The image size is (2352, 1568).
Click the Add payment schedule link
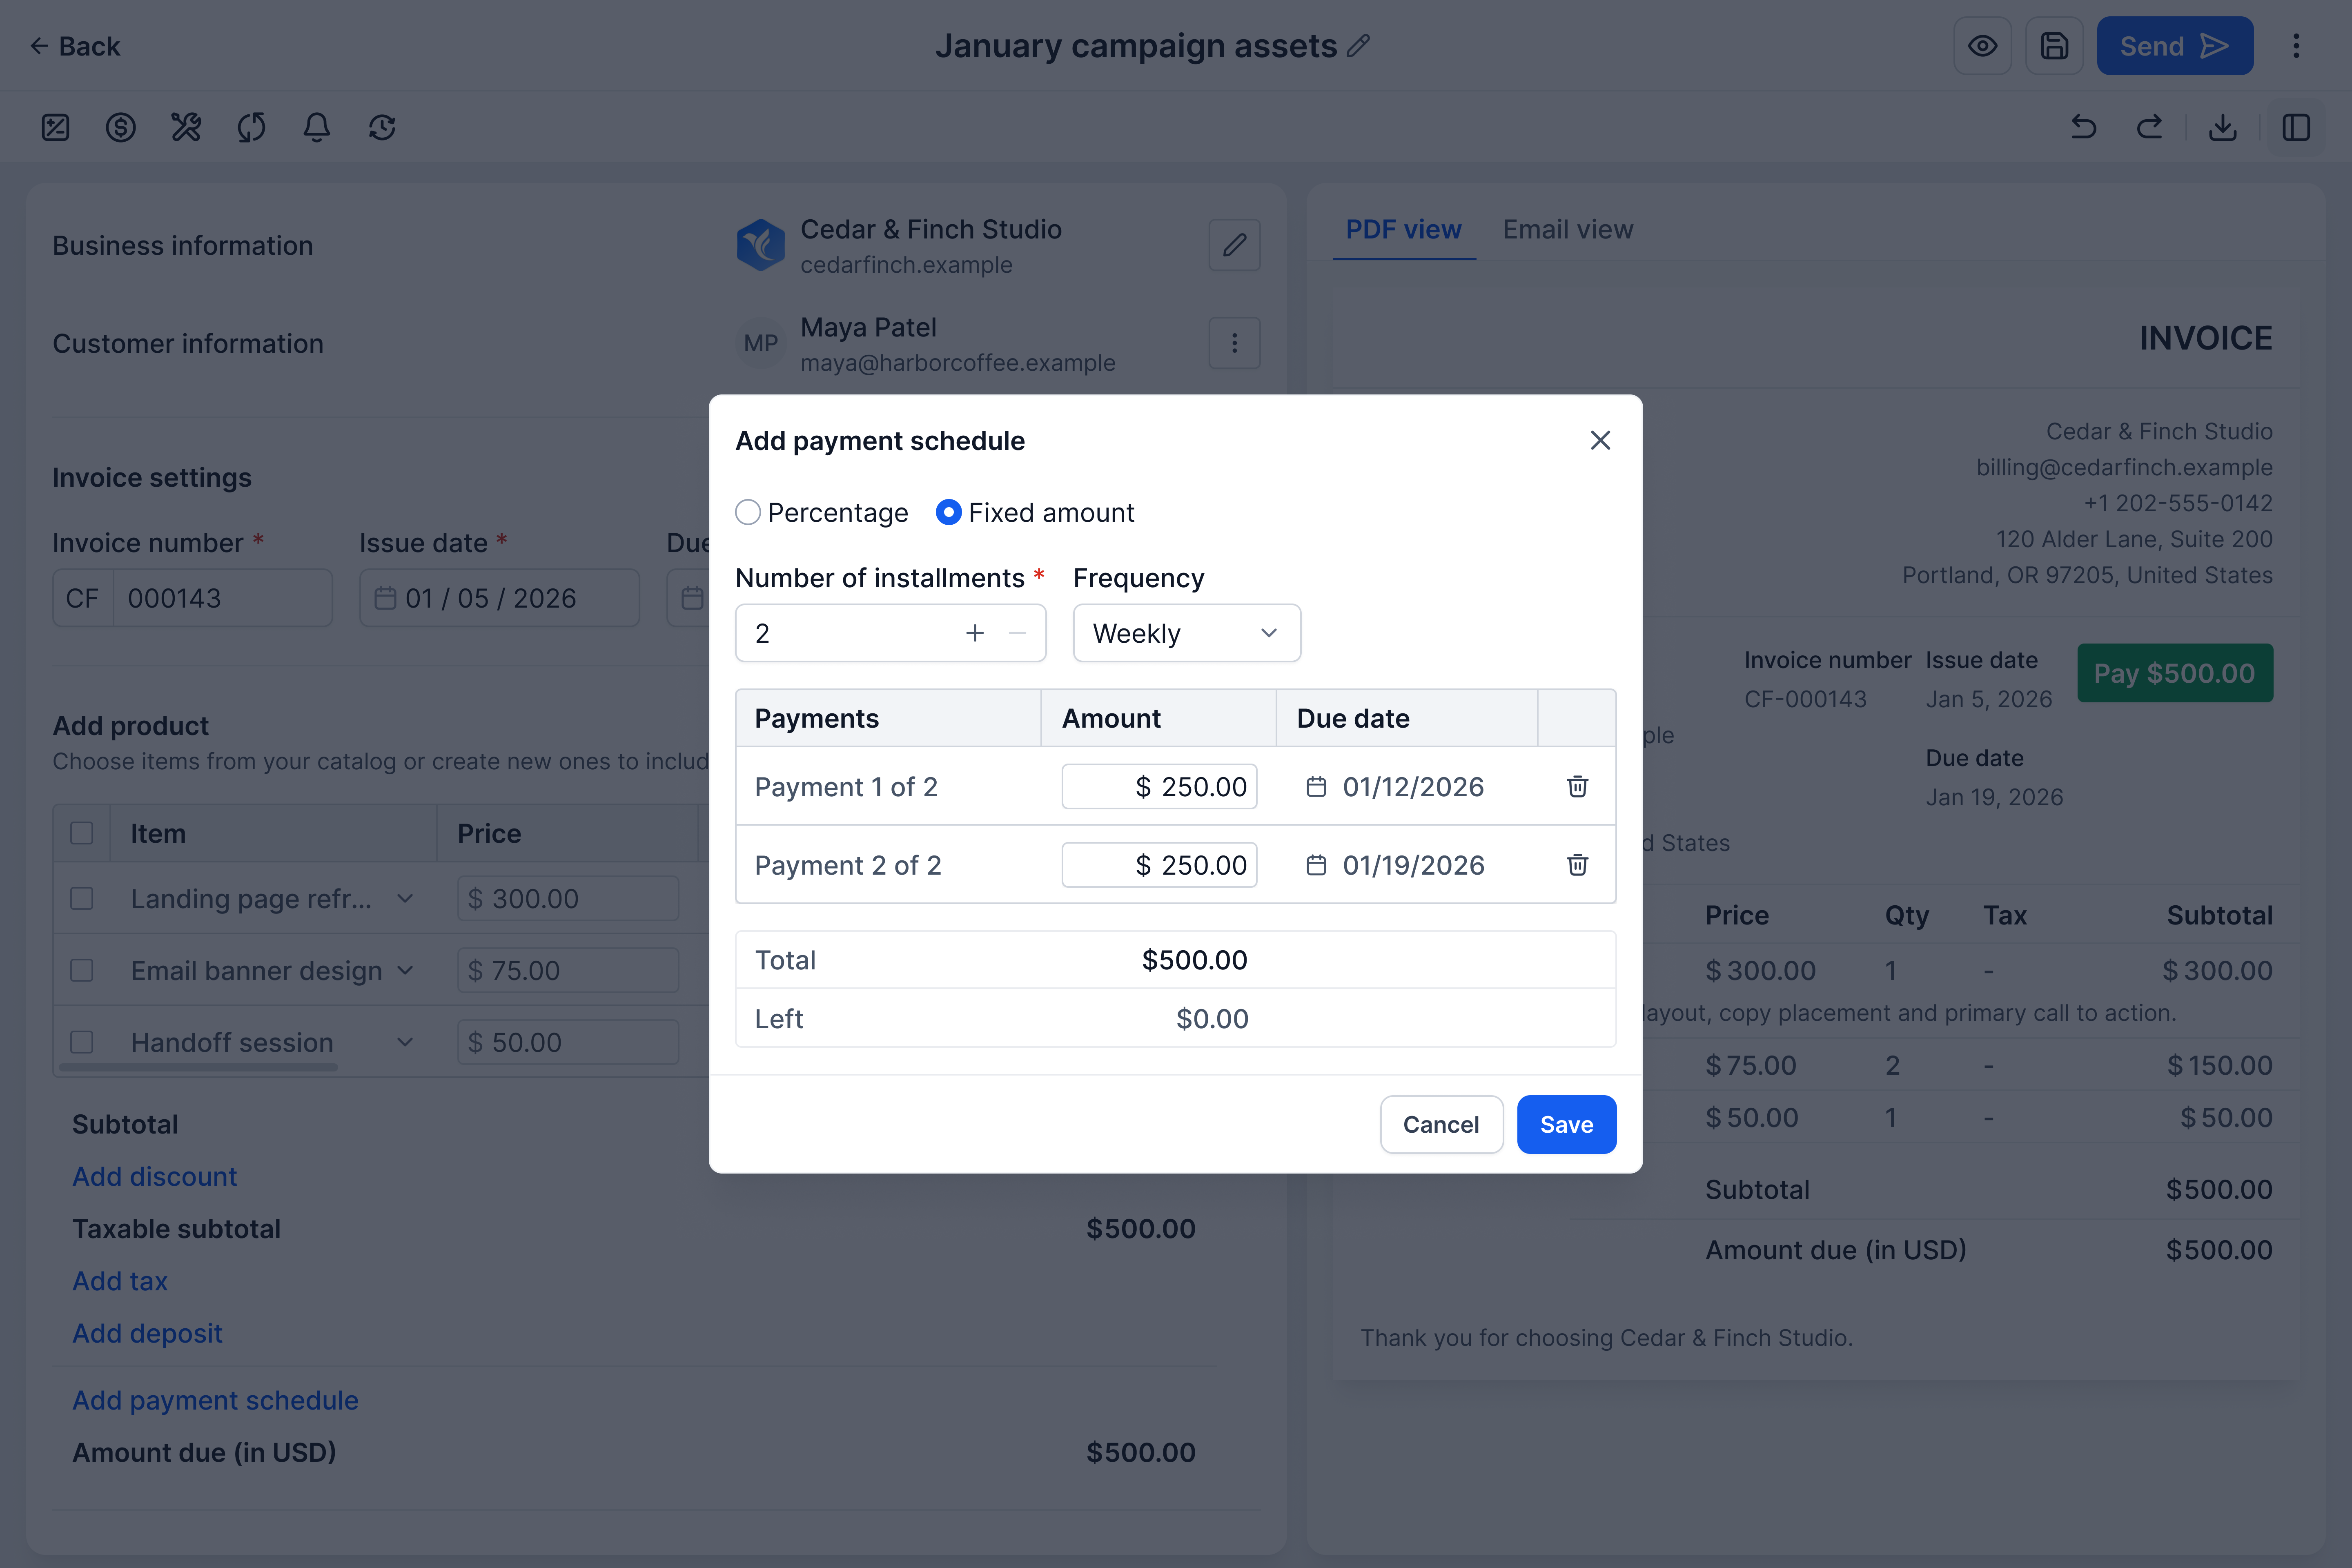coord(215,1400)
